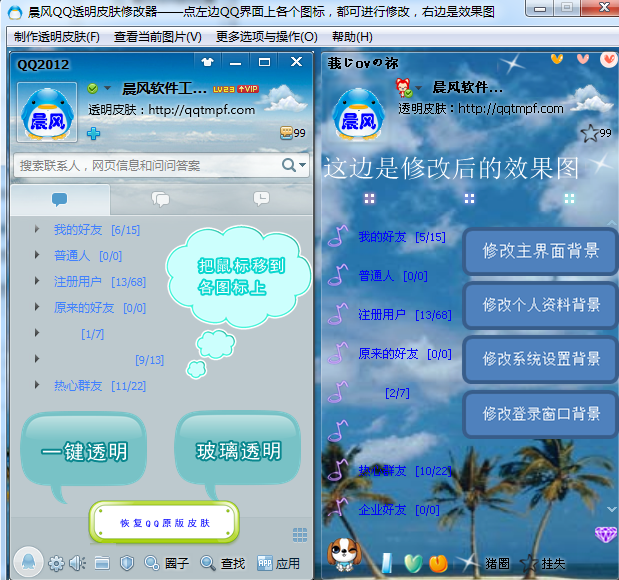
Task: Click 注册用户 [13/68] in preview list
Action: coord(405,315)
